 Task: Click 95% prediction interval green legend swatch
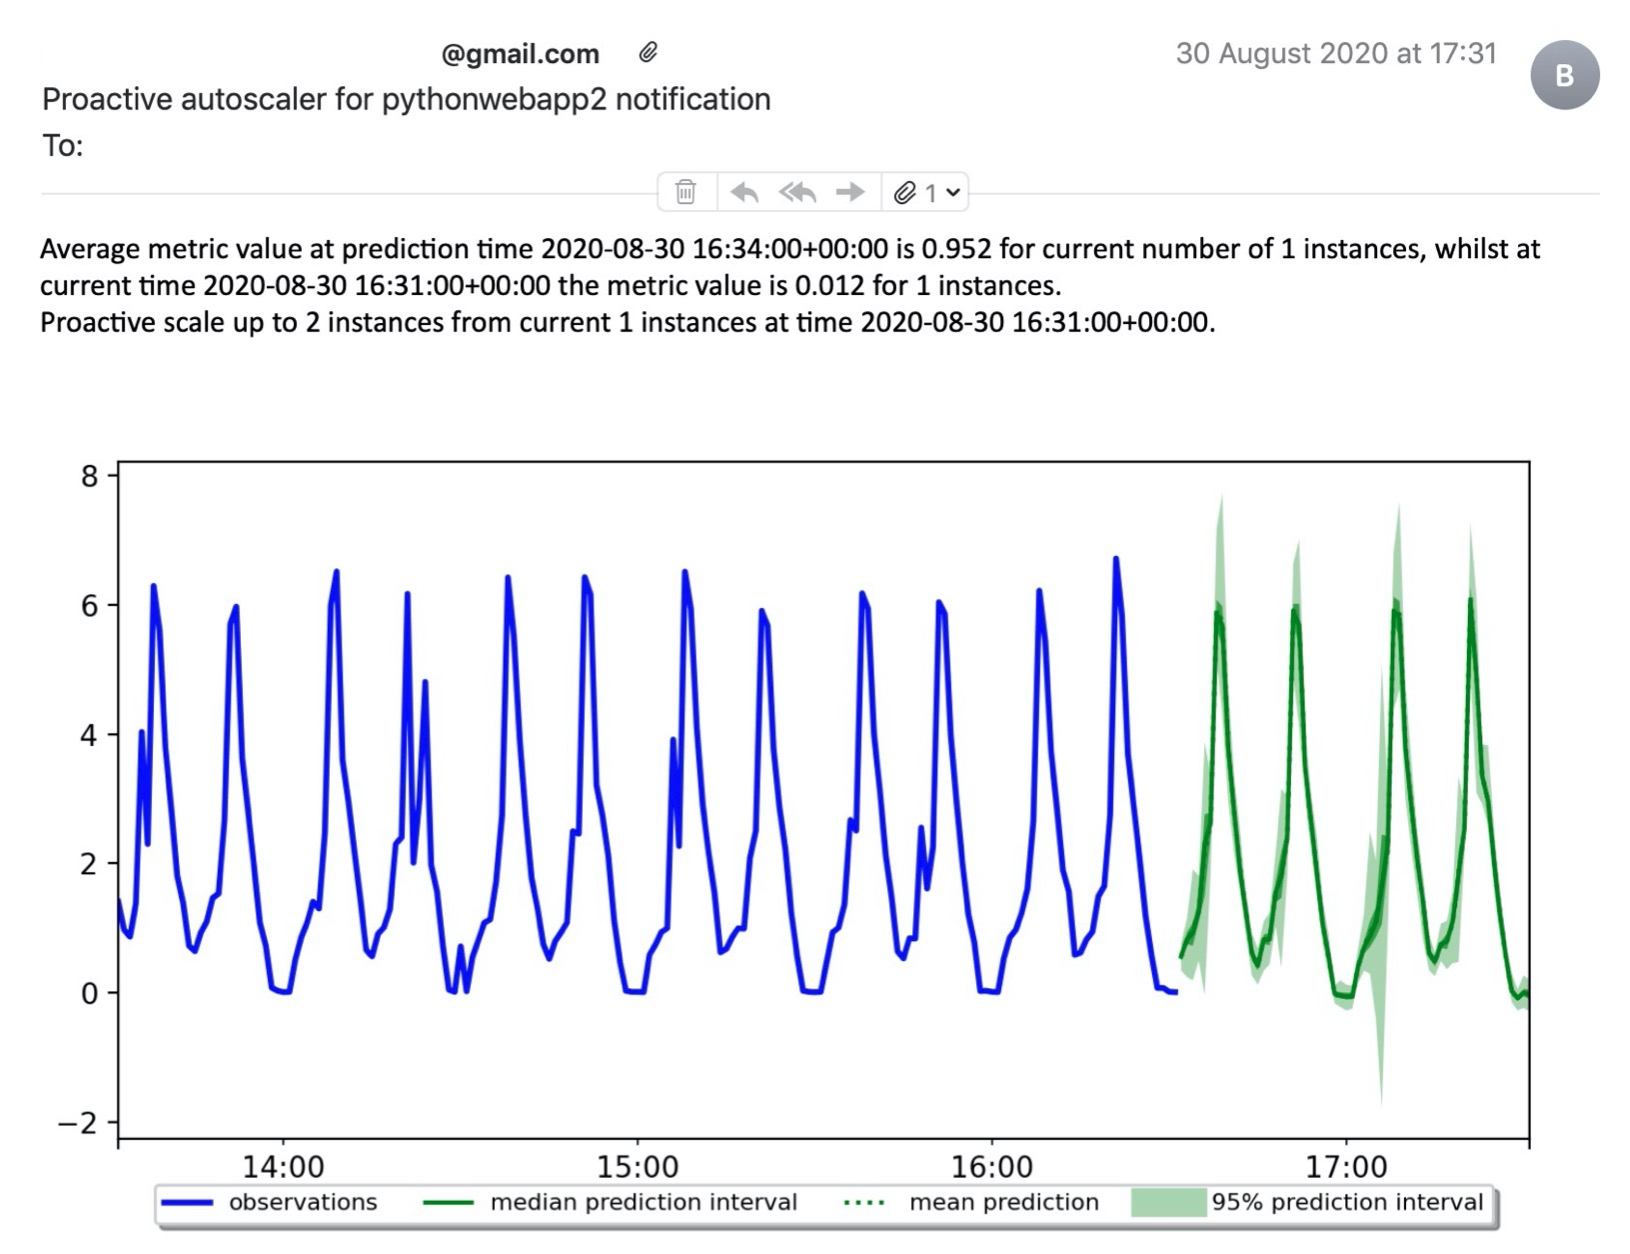pyautogui.click(x=1168, y=1202)
